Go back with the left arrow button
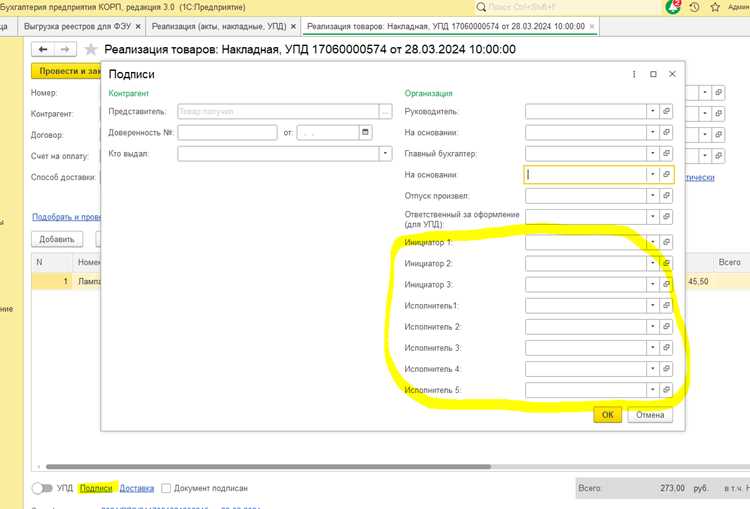750x509 pixels. click(x=43, y=49)
